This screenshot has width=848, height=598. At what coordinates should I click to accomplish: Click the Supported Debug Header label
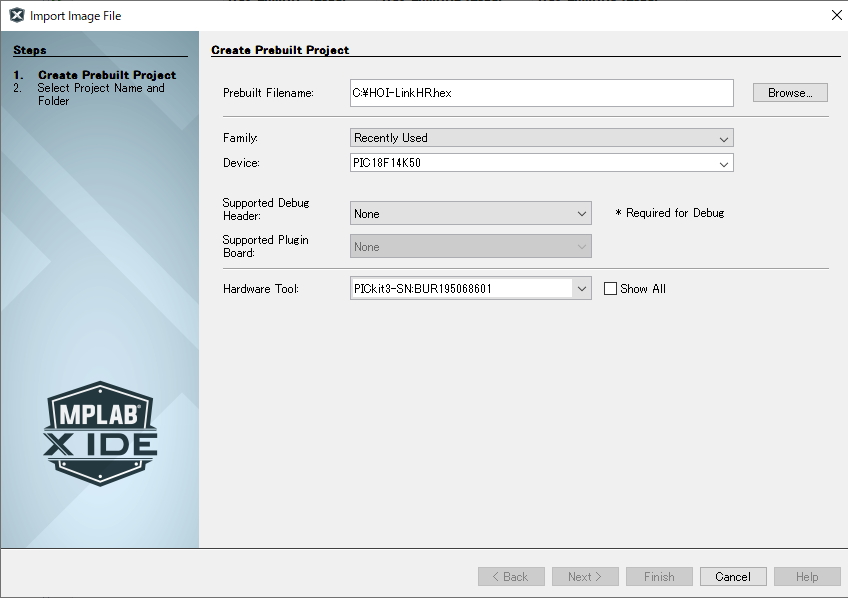coord(266,209)
